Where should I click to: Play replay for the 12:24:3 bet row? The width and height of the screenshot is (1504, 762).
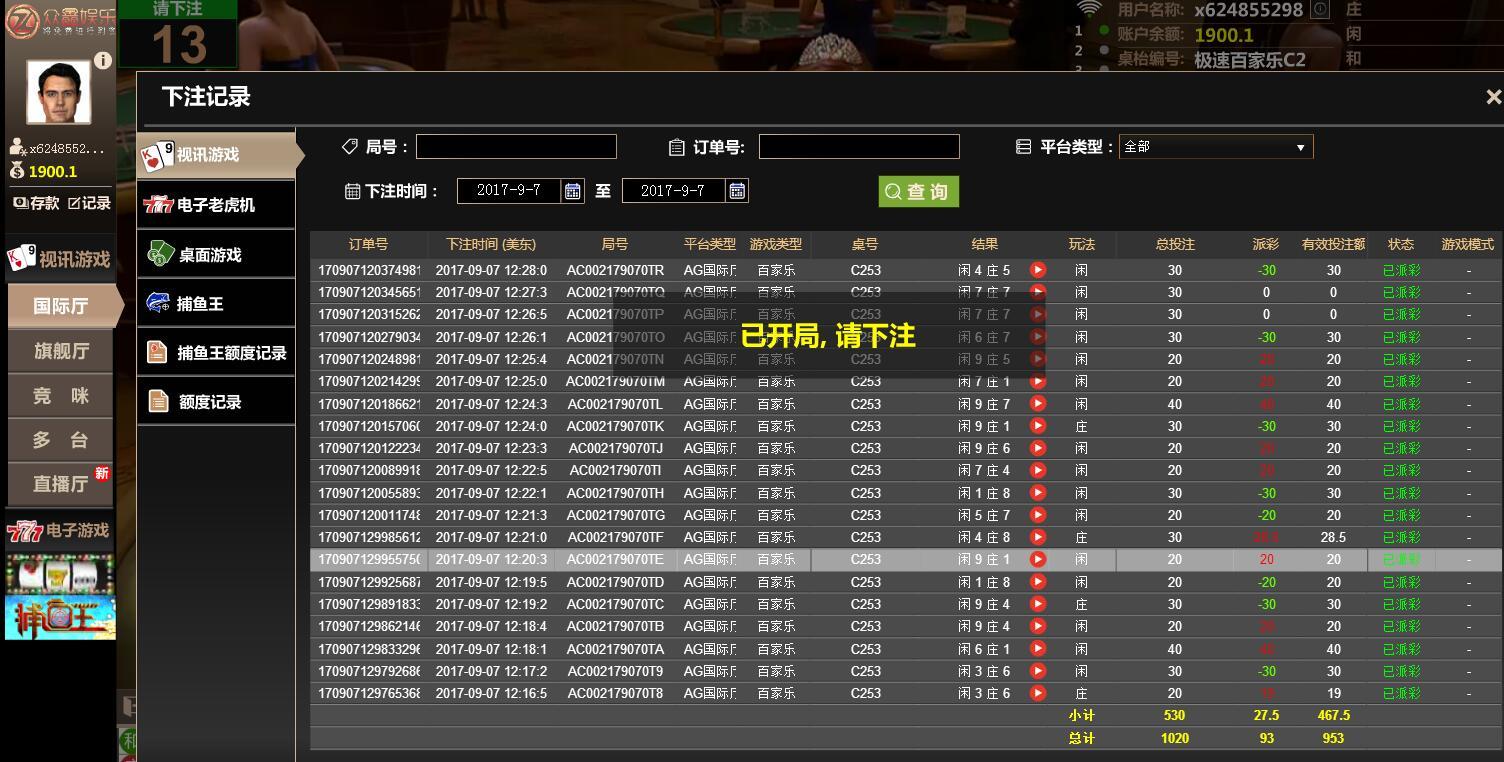pos(1038,404)
